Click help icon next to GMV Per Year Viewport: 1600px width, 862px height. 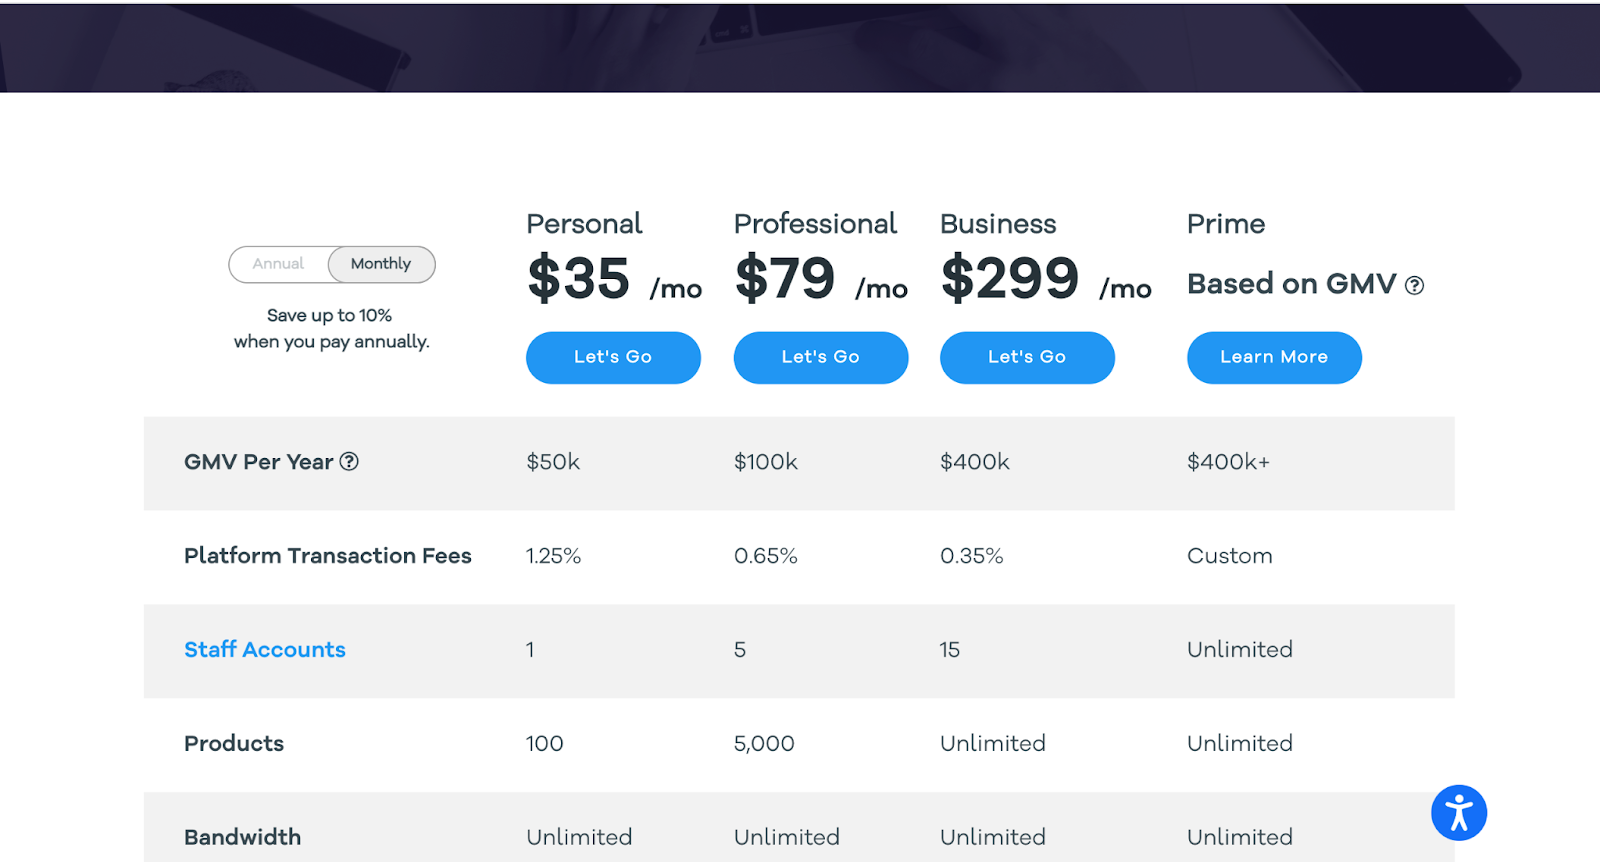click(x=349, y=462)
